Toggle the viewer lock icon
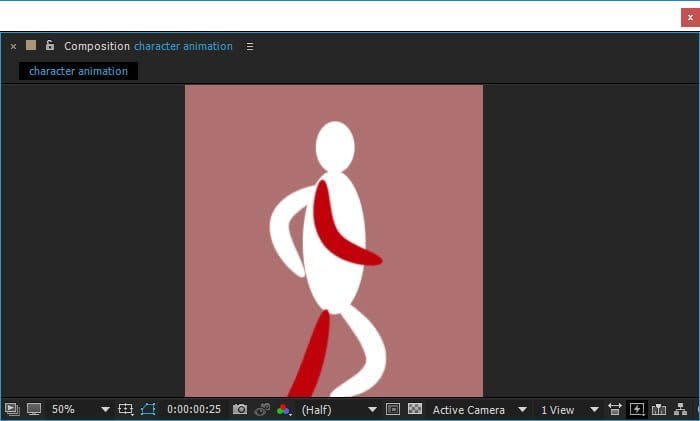 click(x=50, y=45)
